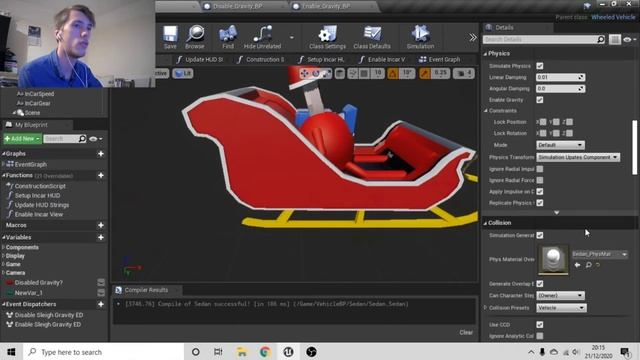Screen dimensions: 640x360
Task: Open the Physics Transform dropdown
Action: [578, 157]
